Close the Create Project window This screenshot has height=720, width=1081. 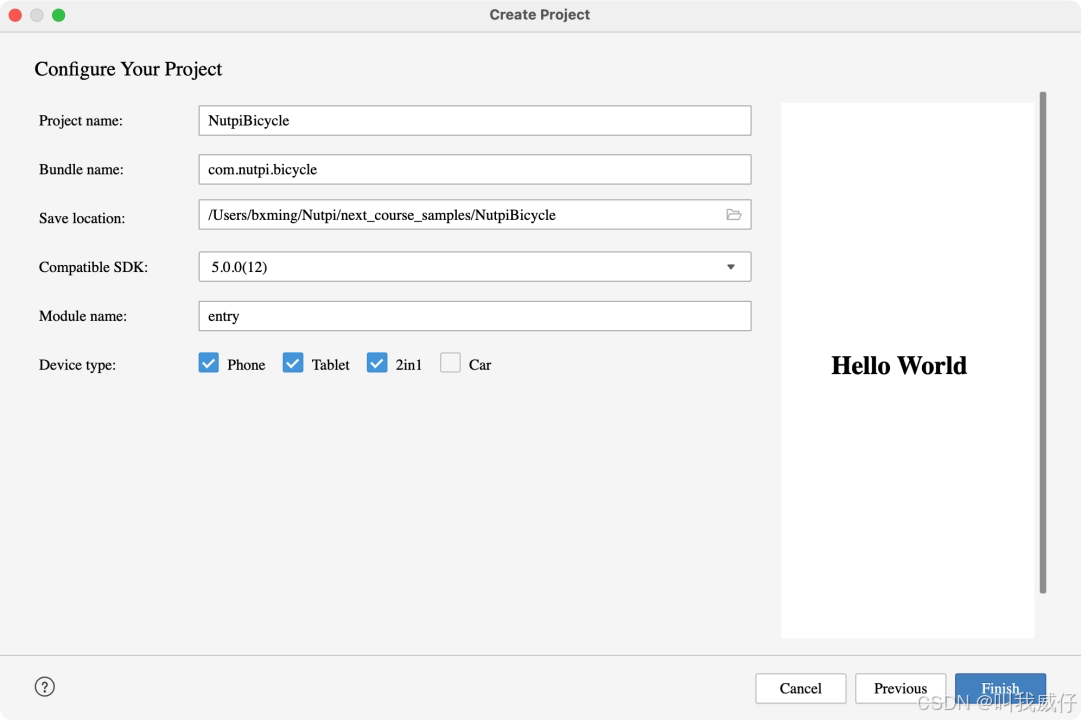pyautogui.click(x=15, y=15)
